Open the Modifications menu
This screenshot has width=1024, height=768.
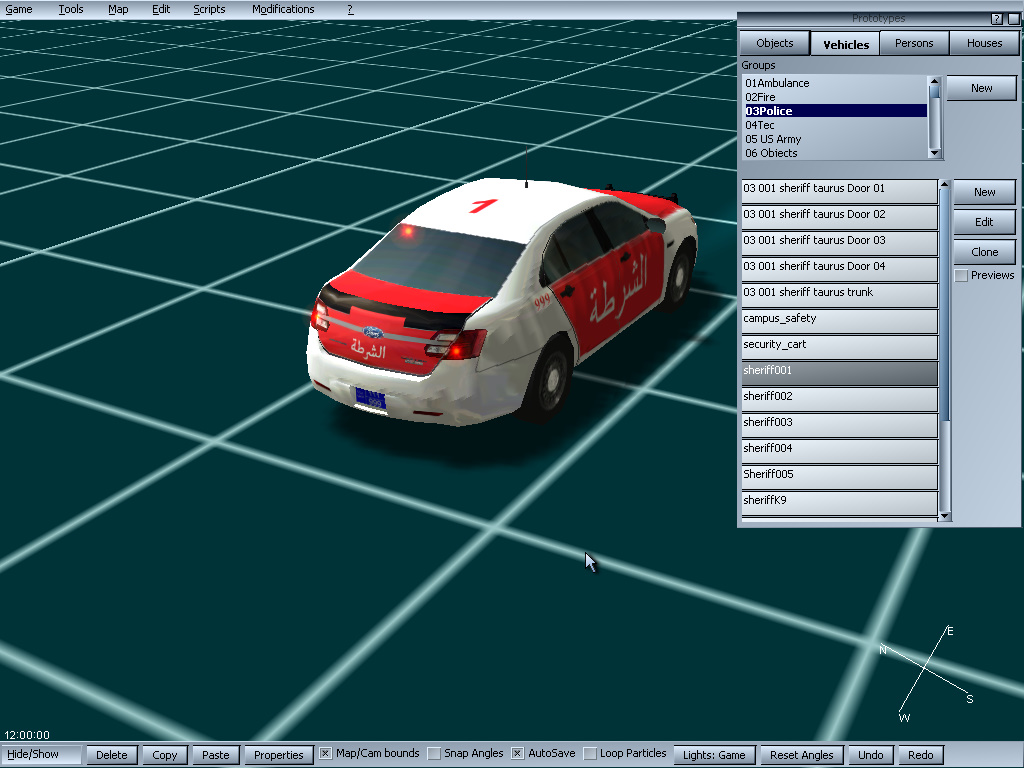[x=283, y=9]
